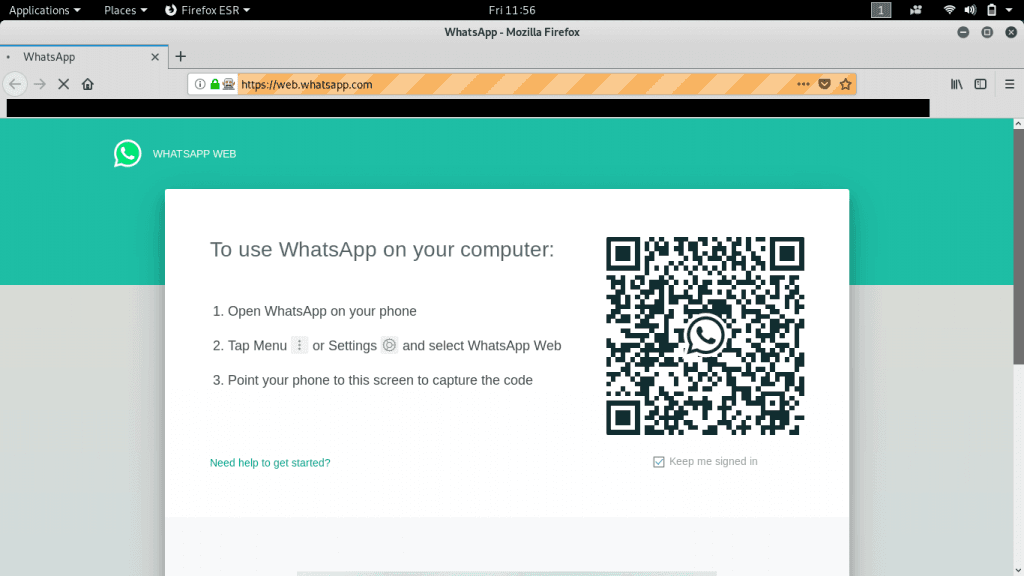Open the Library bookmarks and history icon
The height and width of the screenshot is (576, 1024).
(957, 85)
